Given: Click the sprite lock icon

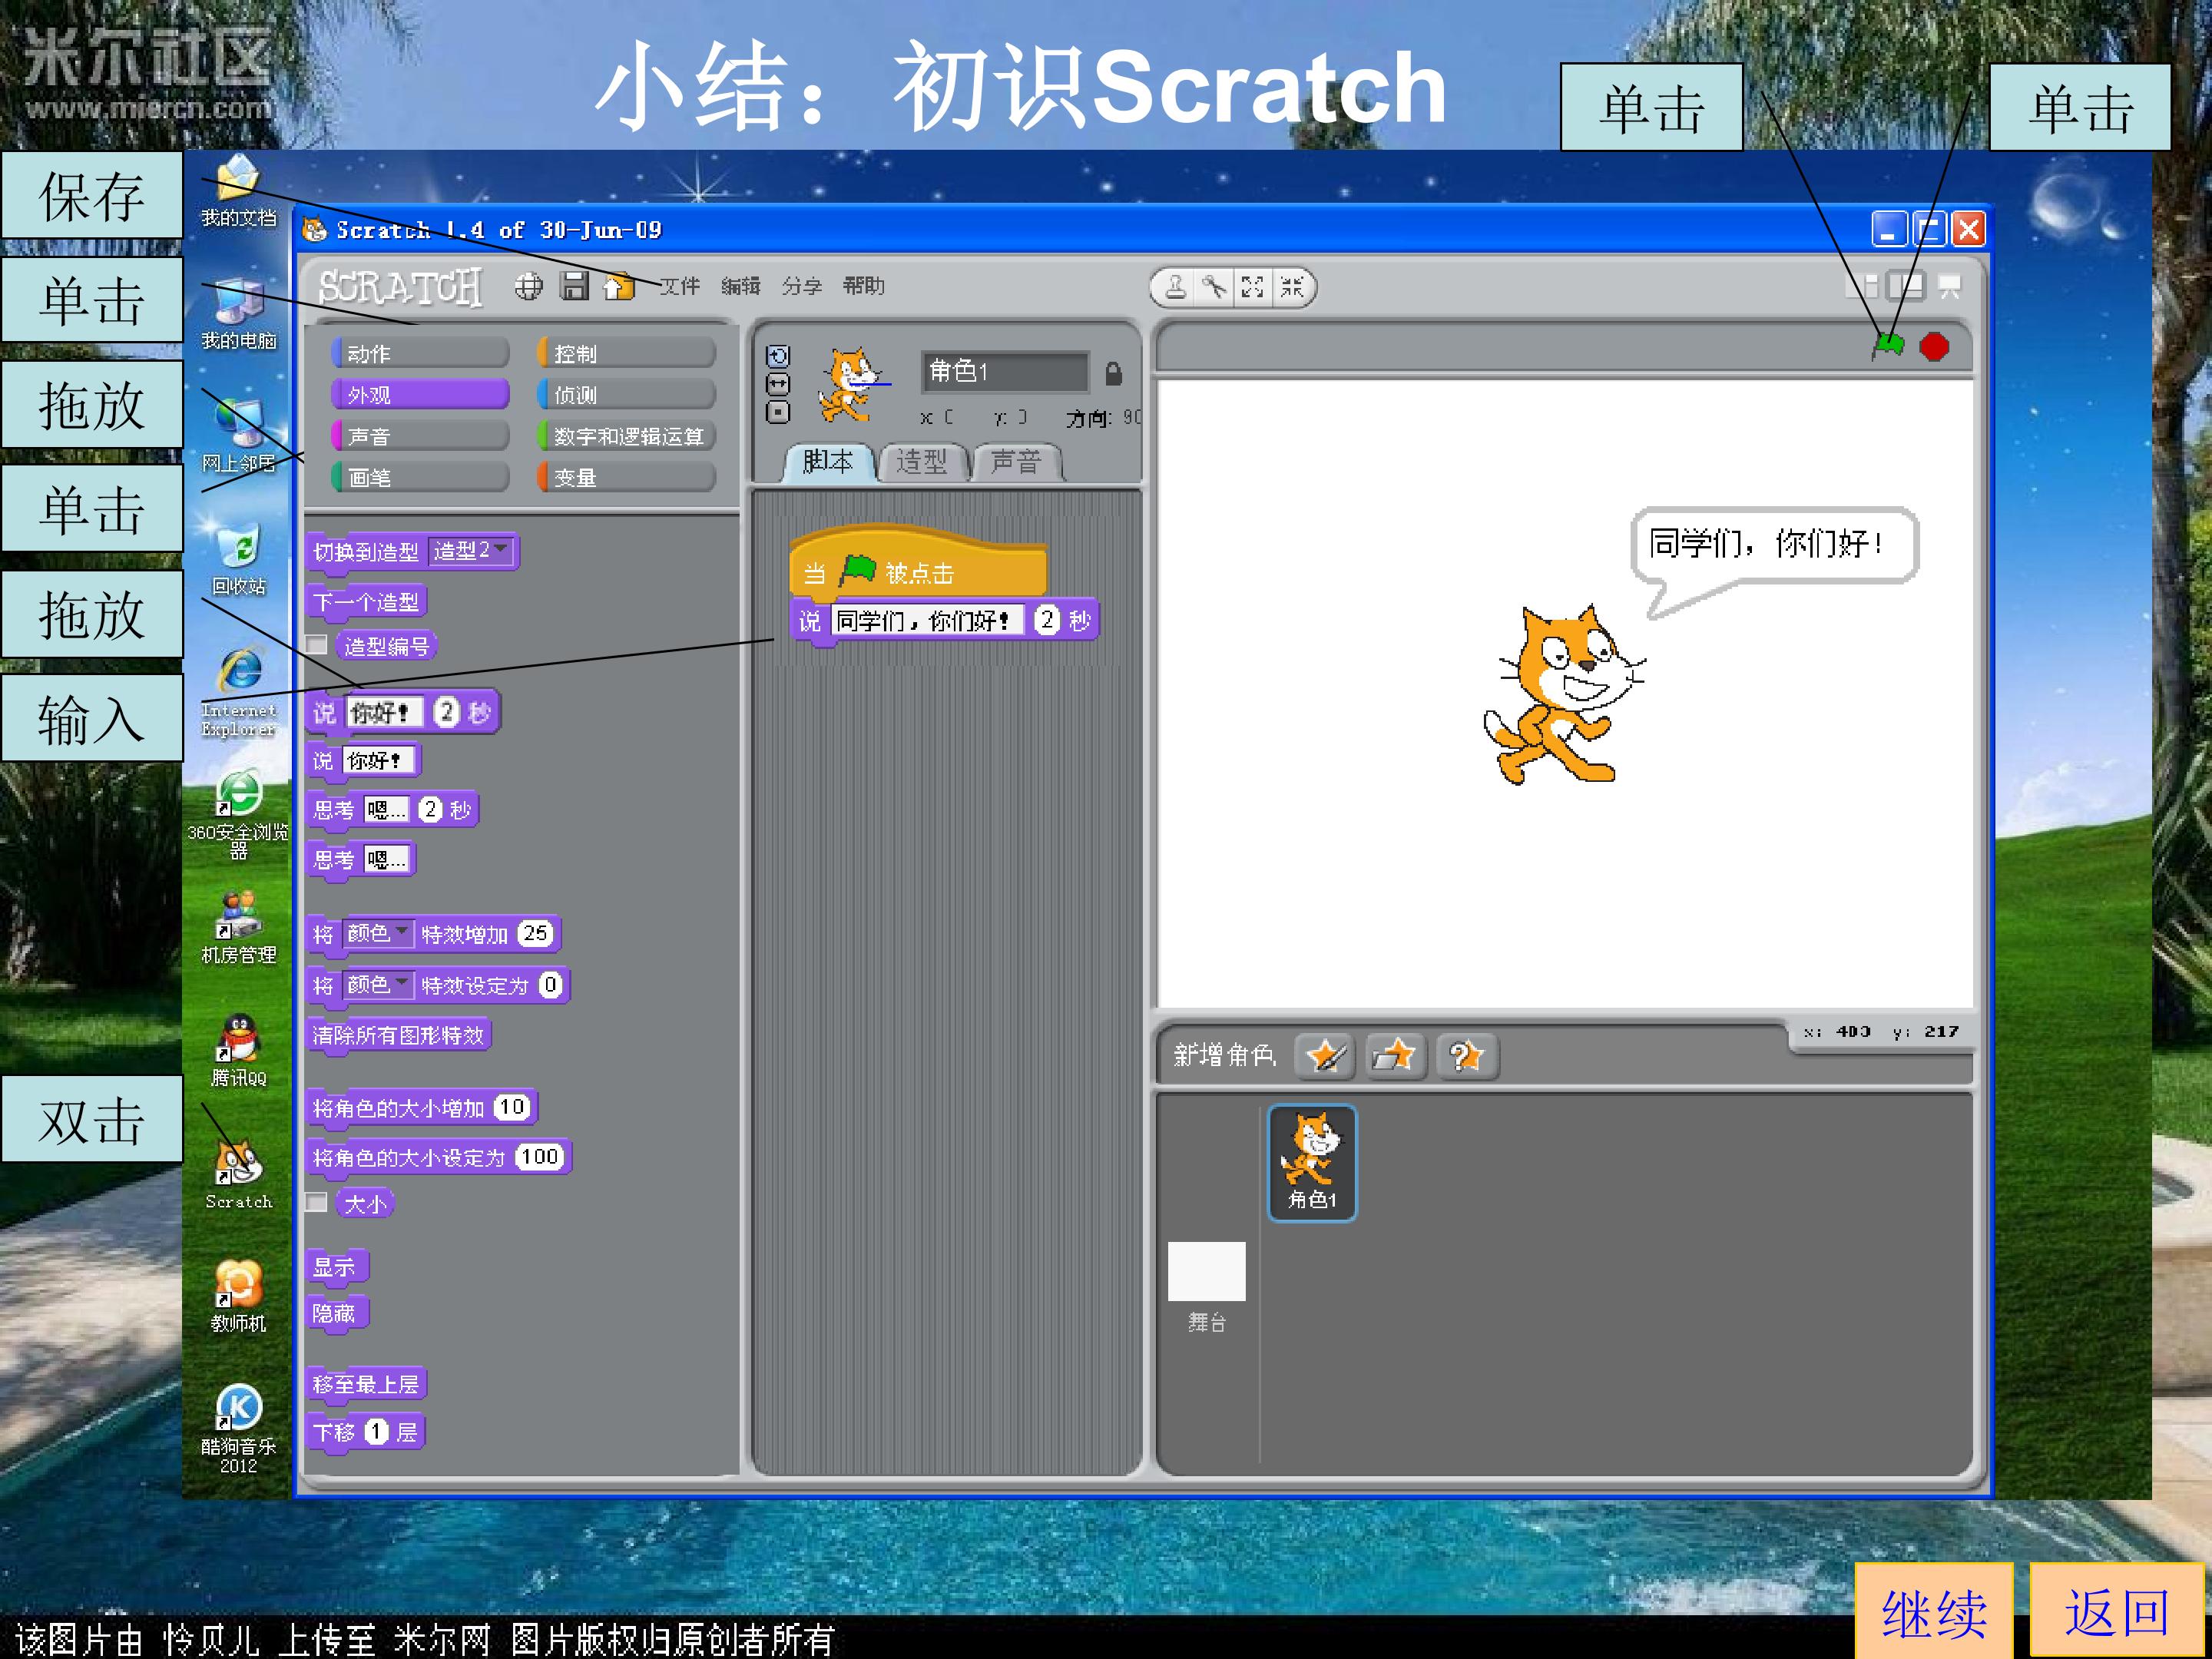Looking at the screenshot, I should pyautogui.click(x=1113, y=373).
